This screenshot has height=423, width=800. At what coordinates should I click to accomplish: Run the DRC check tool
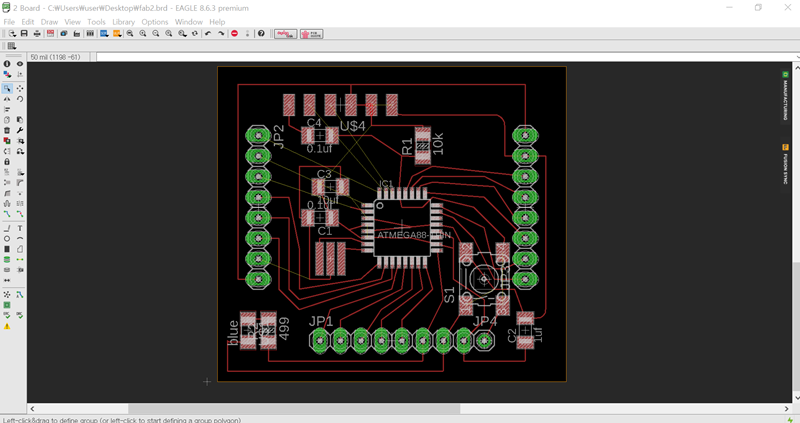click(20, 315)
